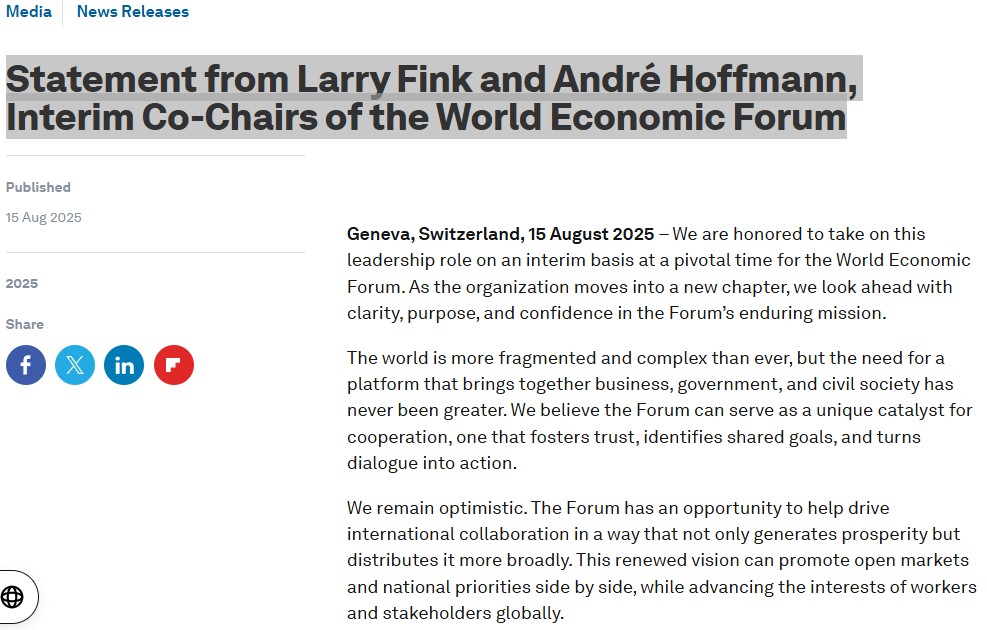The height and width of the screenshot is (630, 987).
Task: Open the globe language selector
Action: (13, 597)
